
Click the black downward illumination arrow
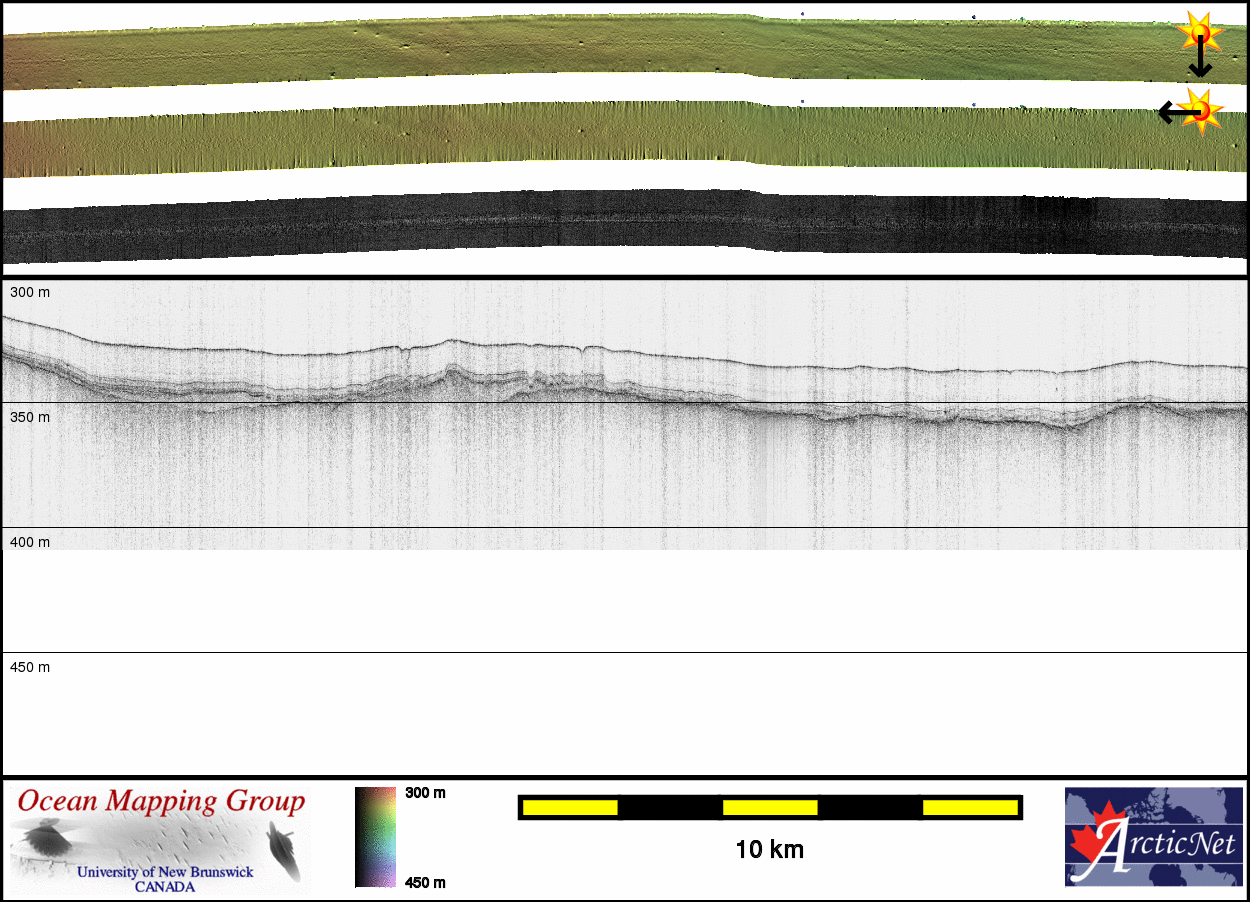coord(1199,64)
